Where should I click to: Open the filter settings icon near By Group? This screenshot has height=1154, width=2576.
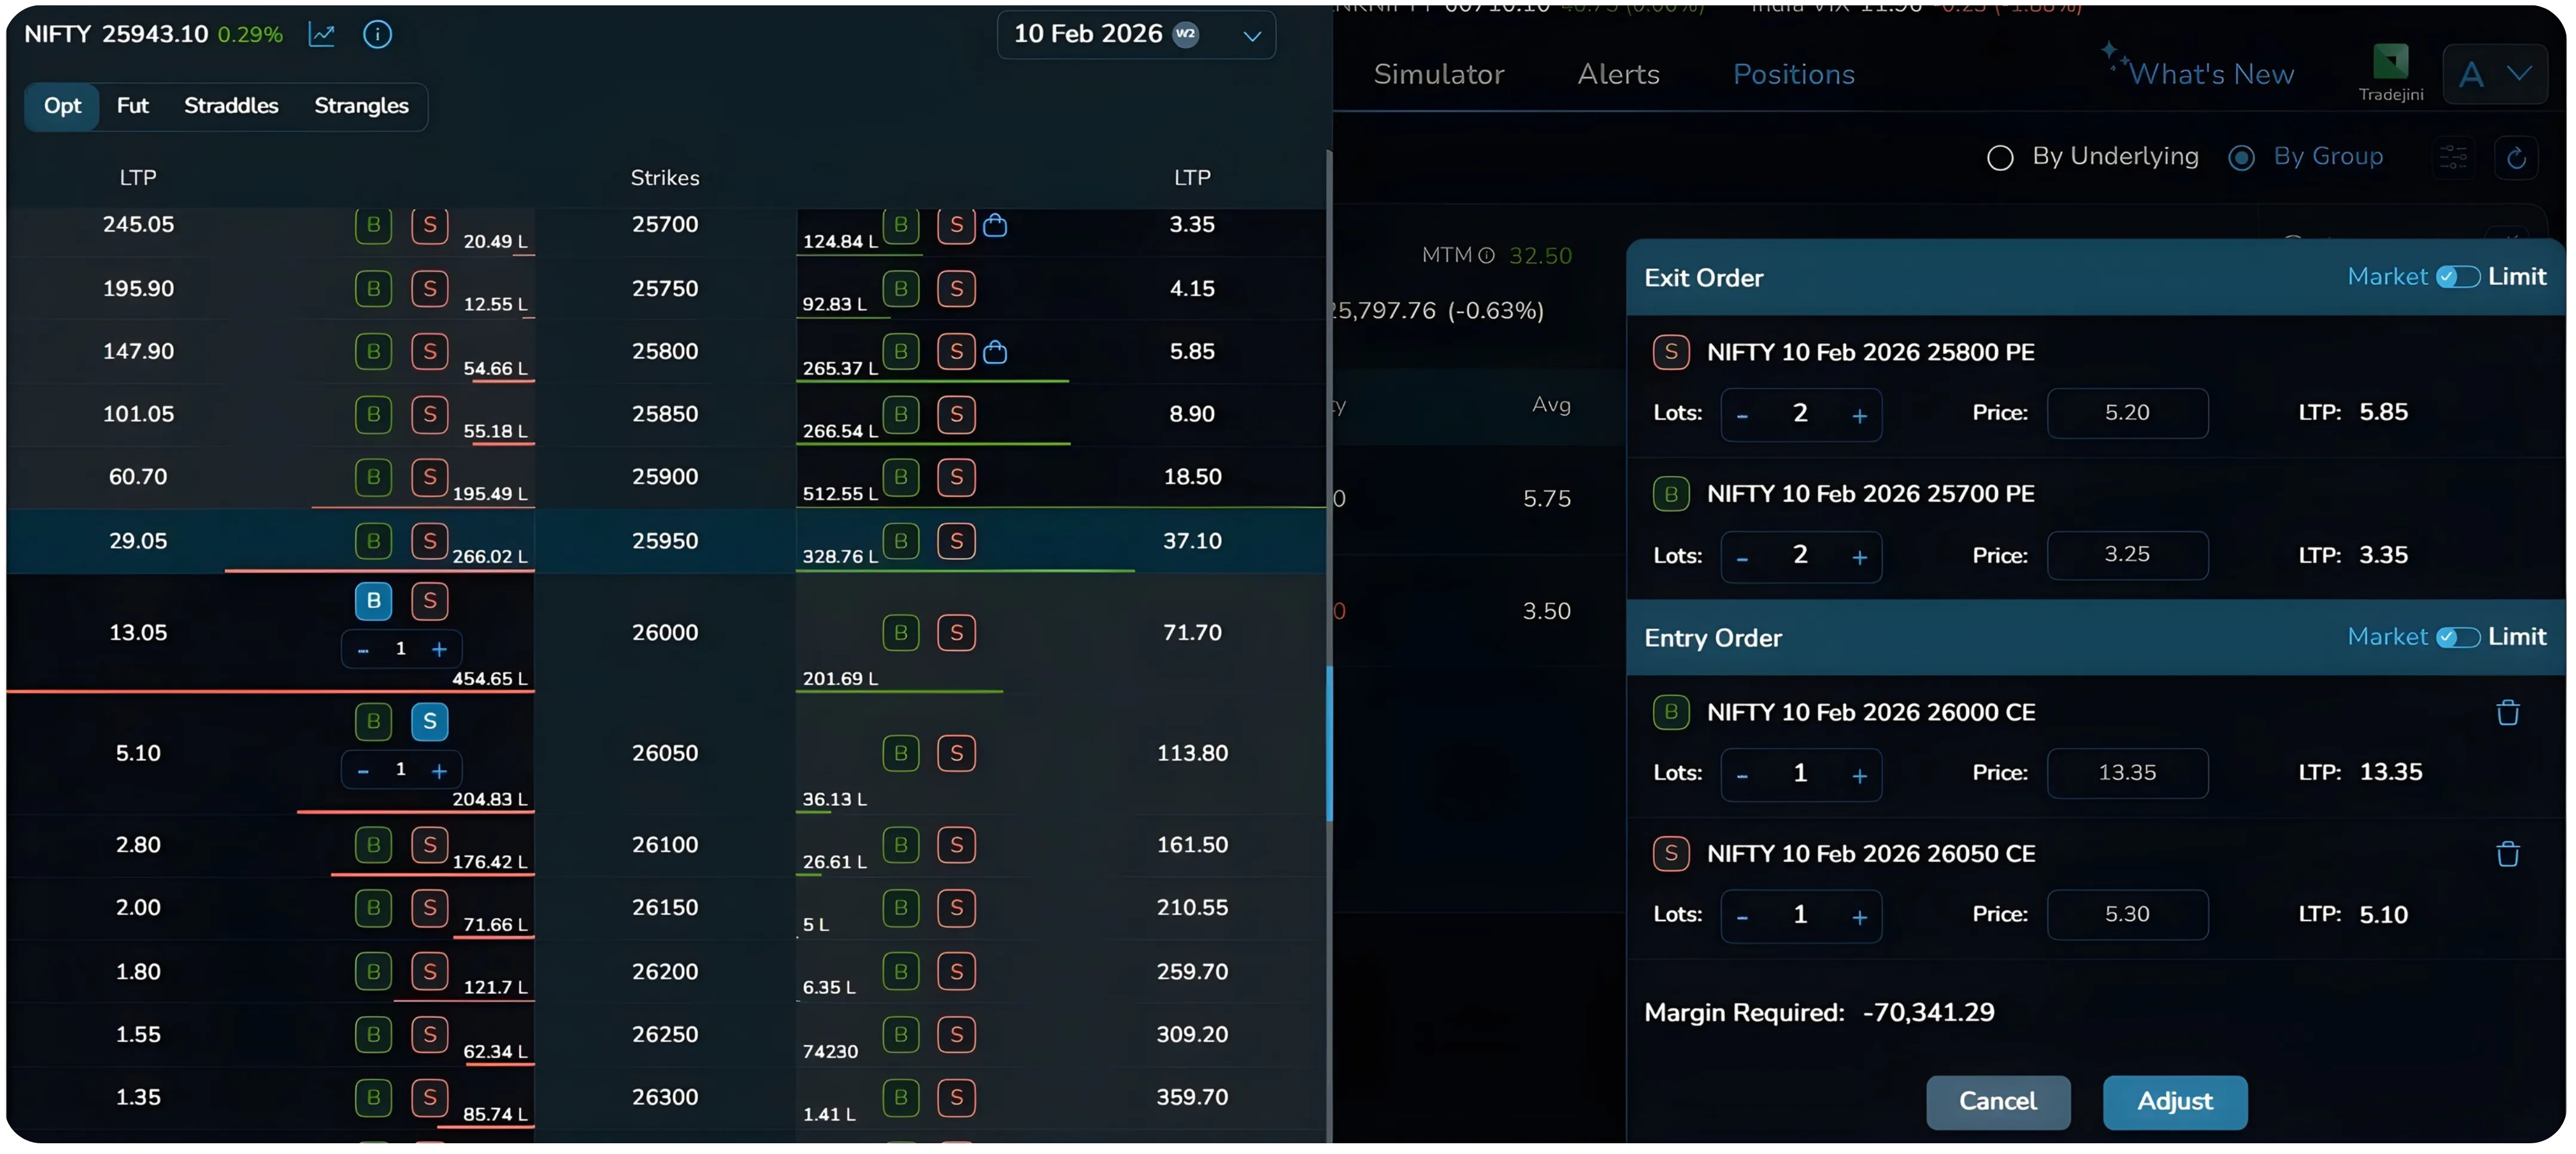[2455, 157]
